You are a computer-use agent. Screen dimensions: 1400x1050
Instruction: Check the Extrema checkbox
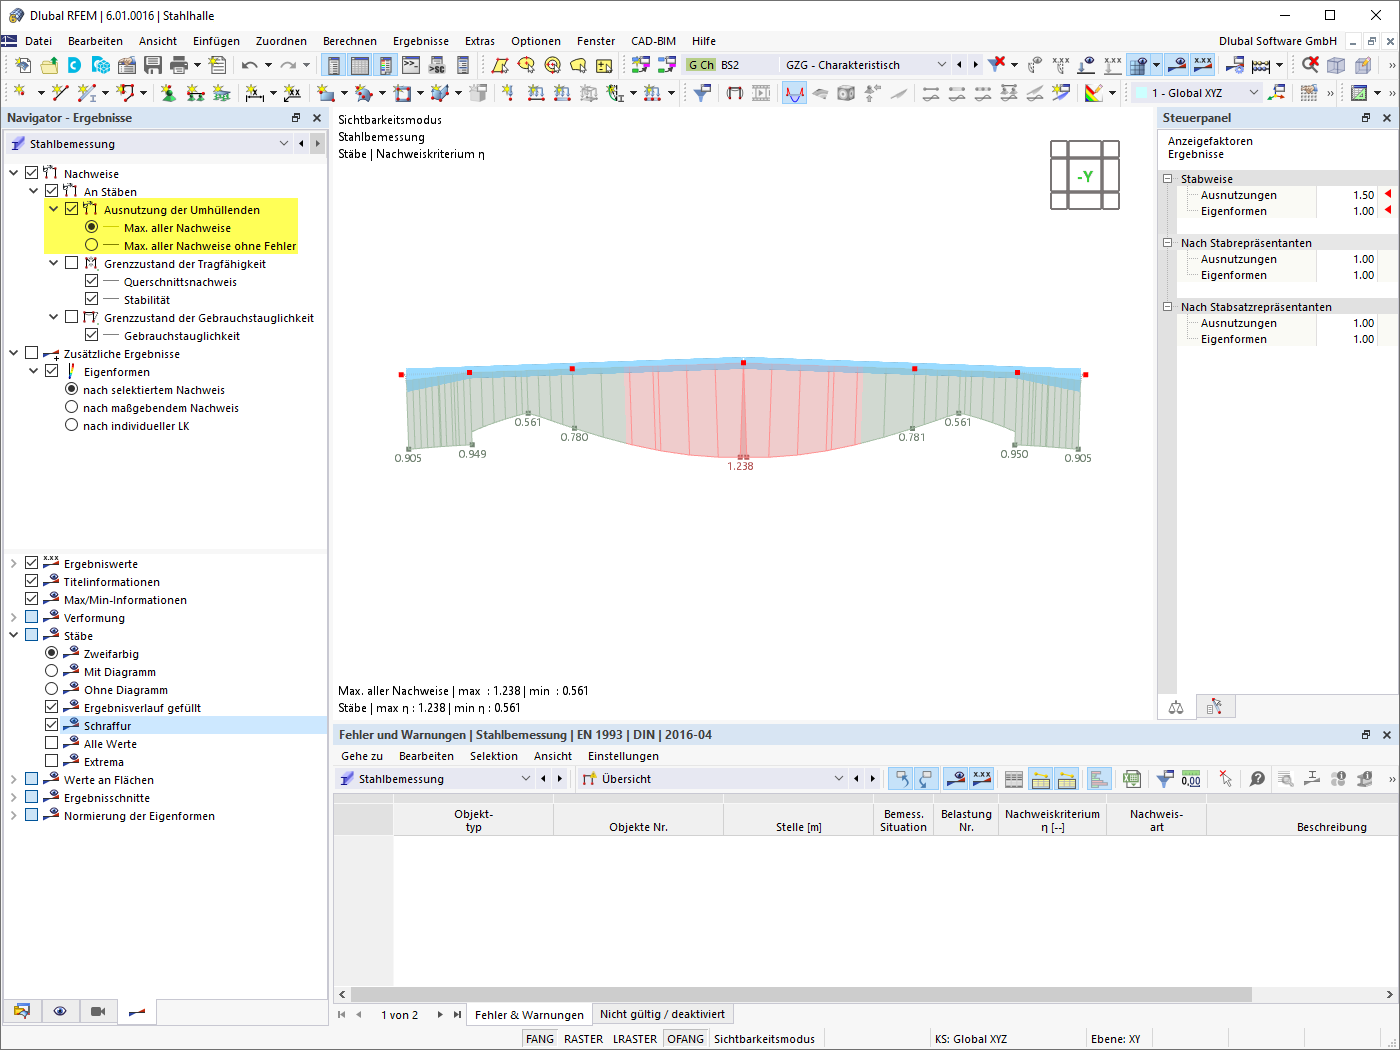(x=52, y=761)
